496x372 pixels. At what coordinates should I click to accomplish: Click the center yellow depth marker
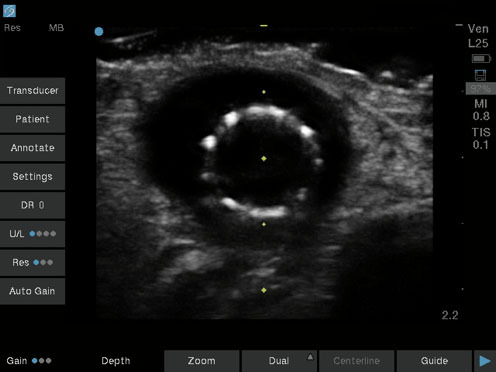(x=264, y=159)
